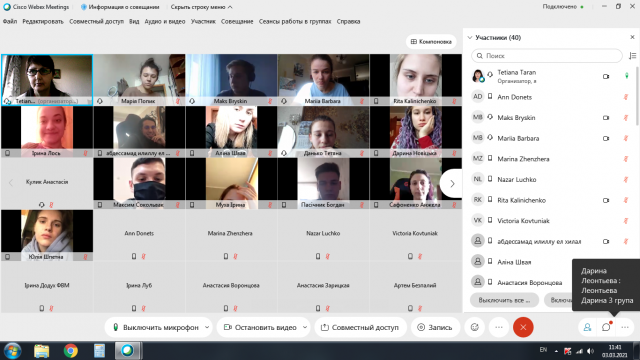Toggle Nazar Luchko muted mic in list
The width and height of the screenshot is (640, 360).
pyautogui.click(x=625, y=179)
